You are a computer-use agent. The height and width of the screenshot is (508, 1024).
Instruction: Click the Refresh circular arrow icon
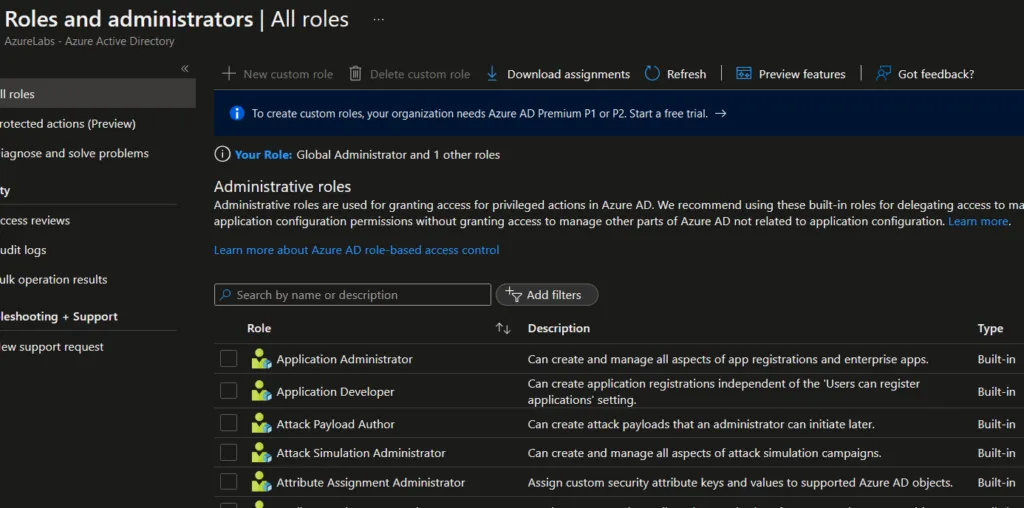tap(652, 74)
